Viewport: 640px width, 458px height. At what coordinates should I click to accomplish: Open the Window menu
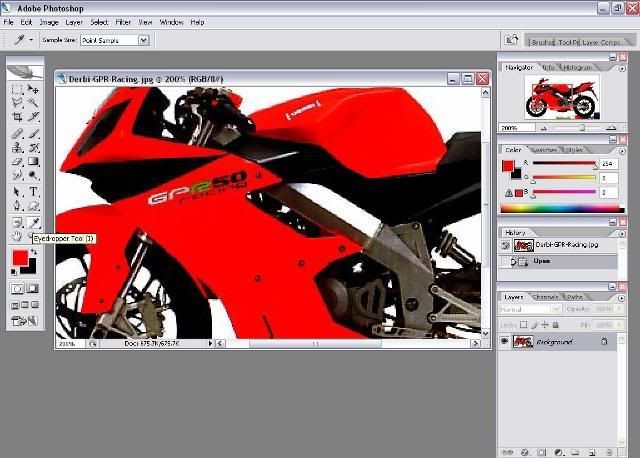pyautogui.click(x=171, y=22)
